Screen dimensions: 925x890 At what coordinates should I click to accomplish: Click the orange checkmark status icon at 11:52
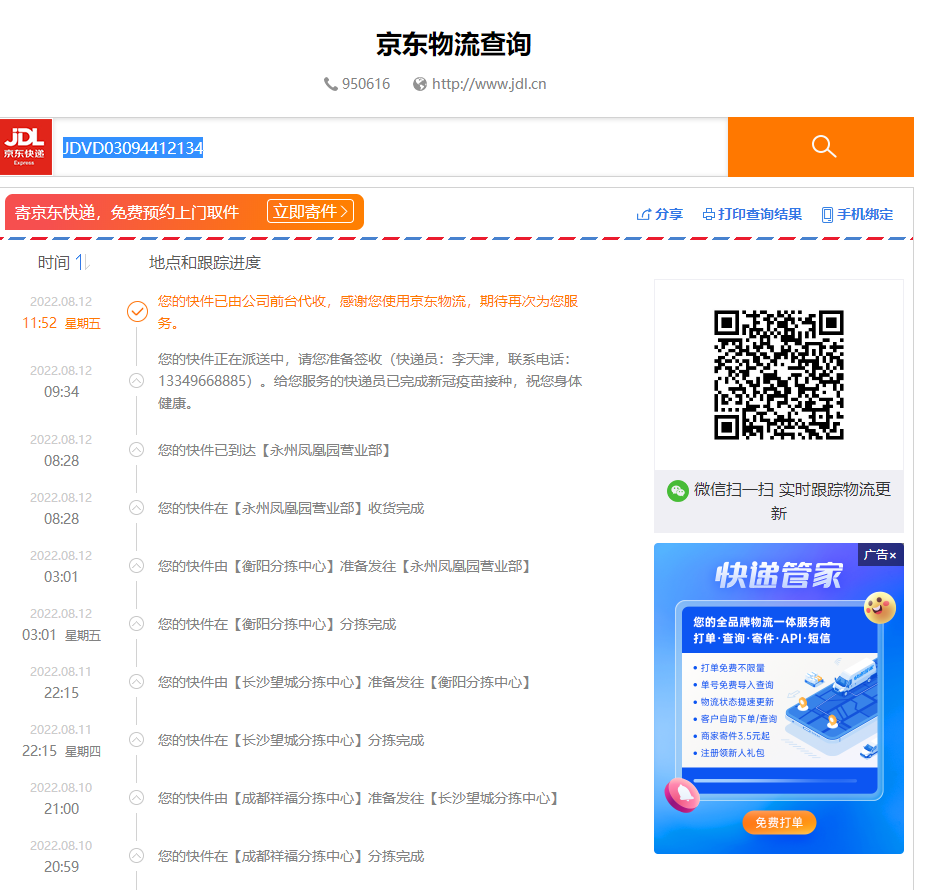[137, 311]
